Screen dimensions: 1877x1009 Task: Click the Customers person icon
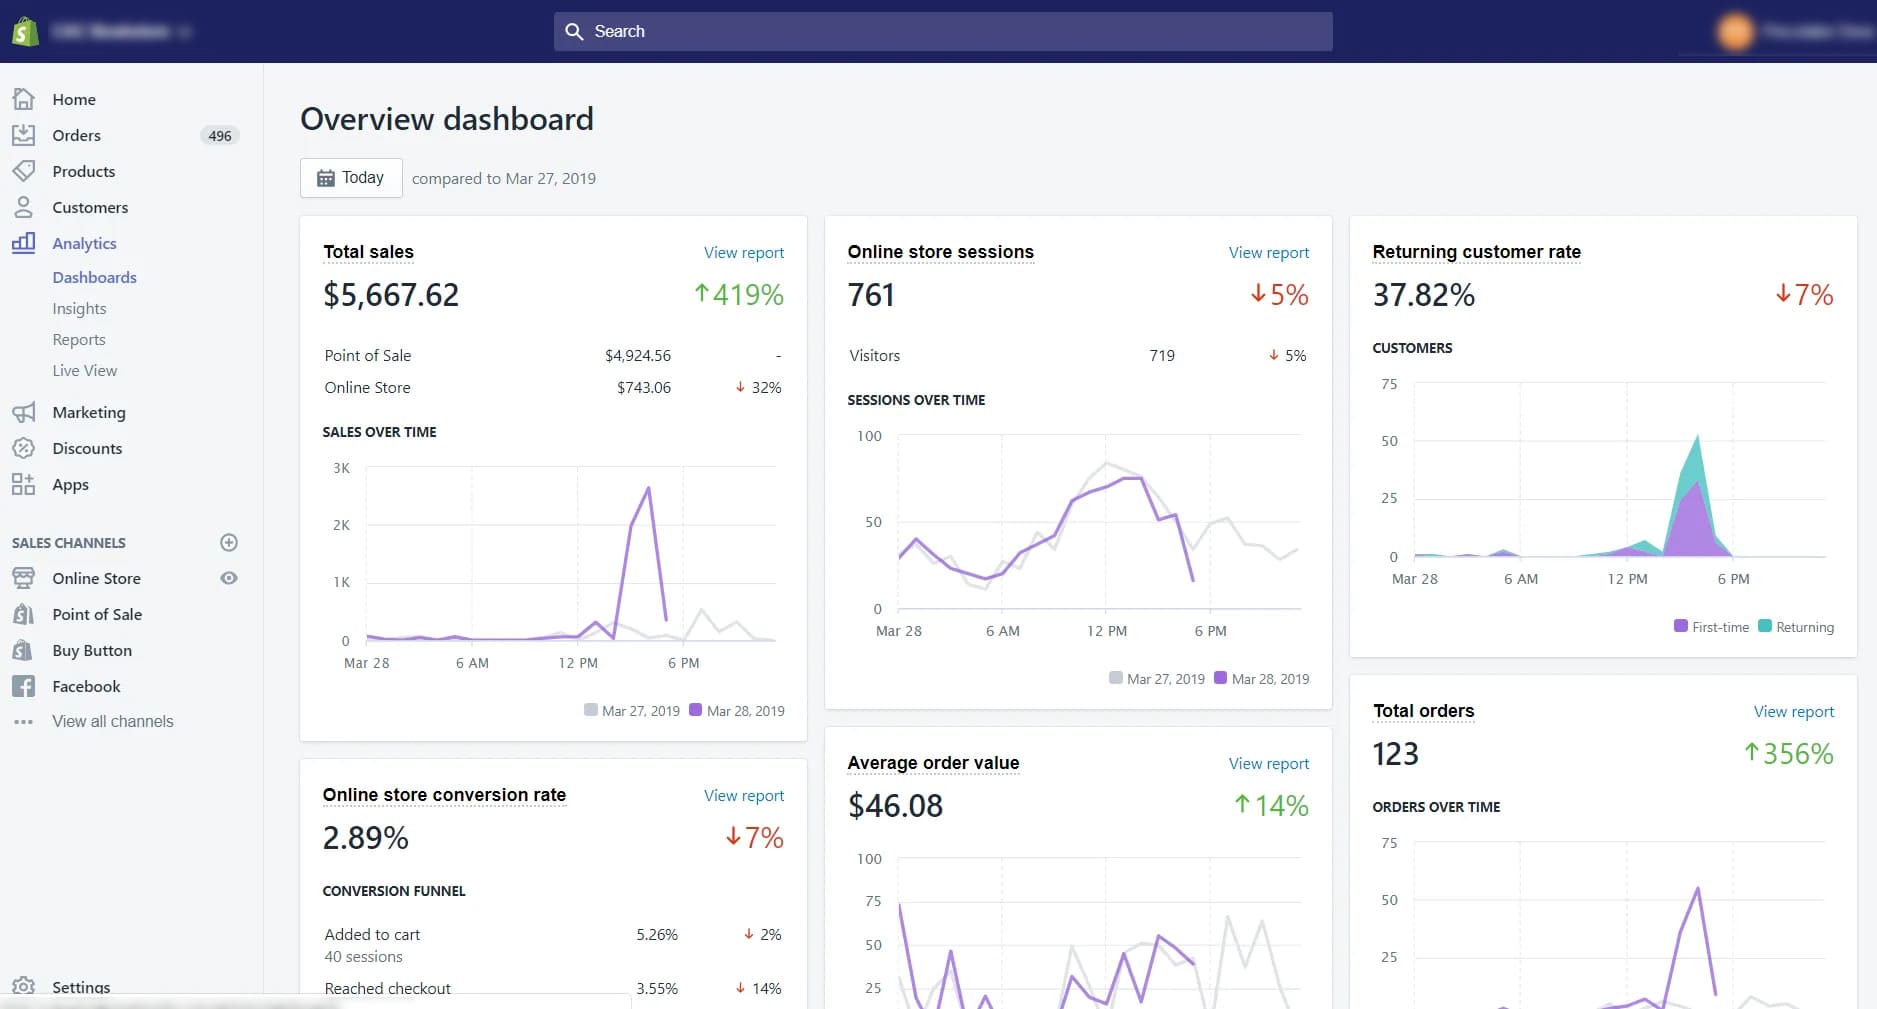pyautogui.click(x=24, y=207)
